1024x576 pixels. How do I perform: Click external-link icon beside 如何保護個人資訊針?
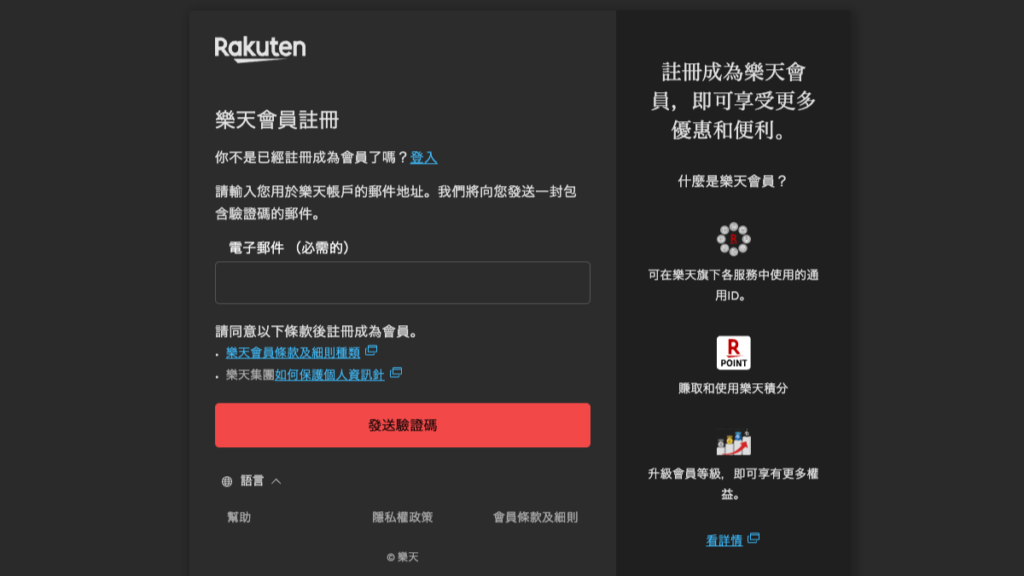point(396,373)
